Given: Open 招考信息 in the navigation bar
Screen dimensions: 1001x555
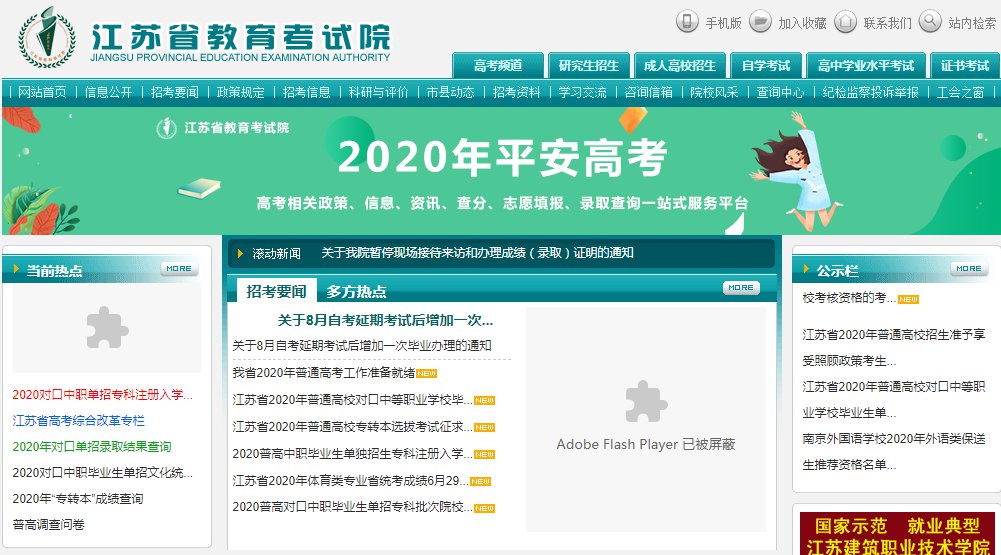Looking at the screenshot, I should pos(307,93).
